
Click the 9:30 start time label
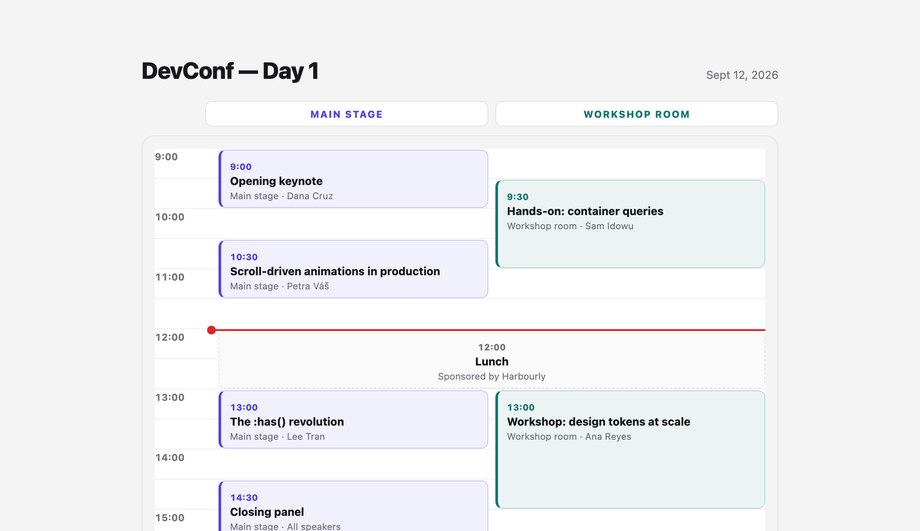(518, 197)
